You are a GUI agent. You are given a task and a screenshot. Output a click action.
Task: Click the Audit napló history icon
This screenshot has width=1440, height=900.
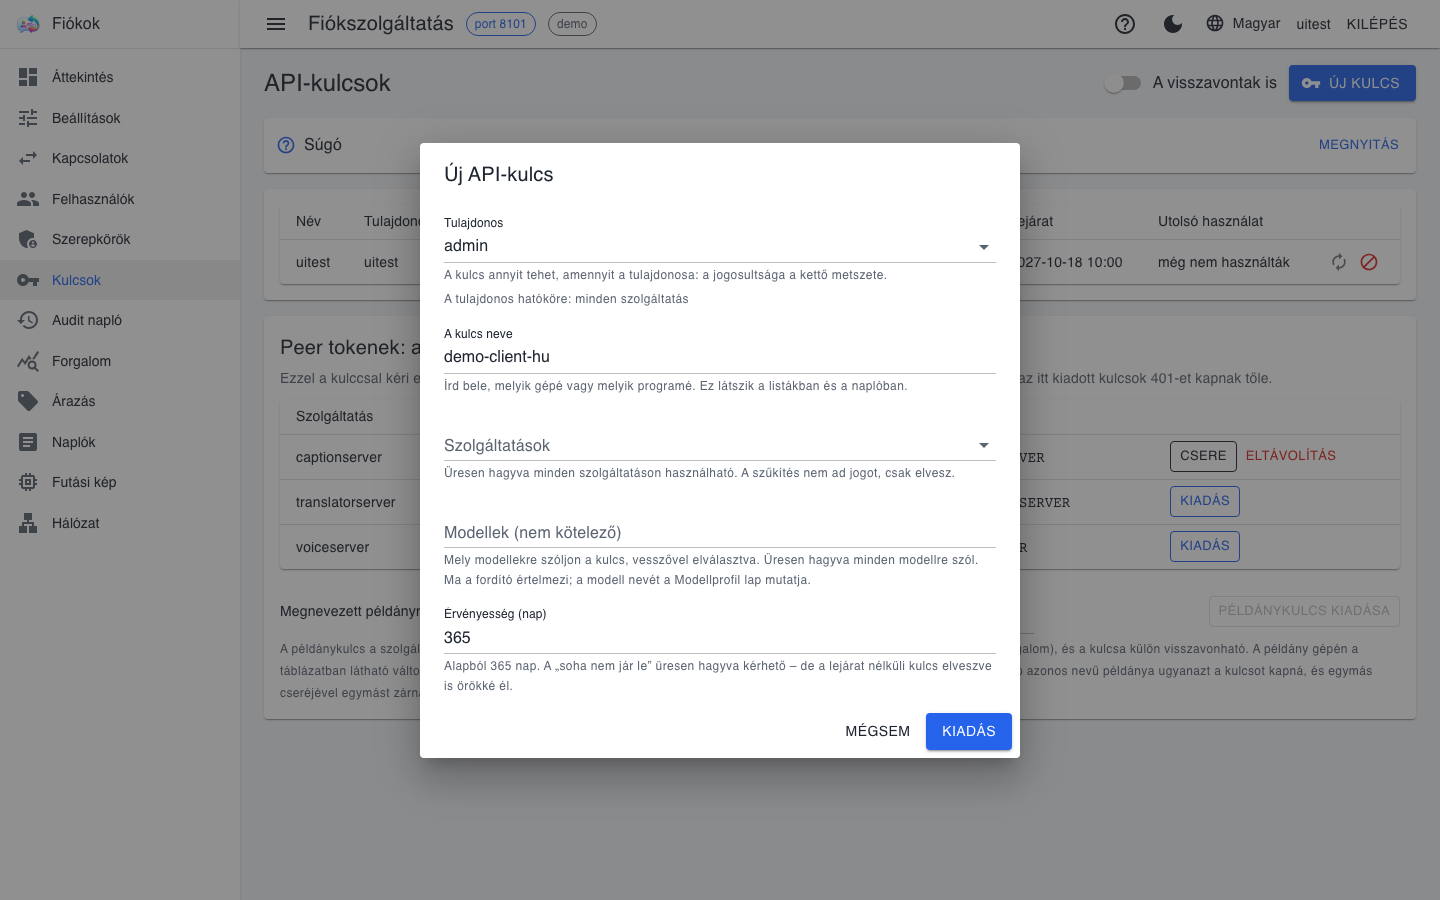(28, 320)
